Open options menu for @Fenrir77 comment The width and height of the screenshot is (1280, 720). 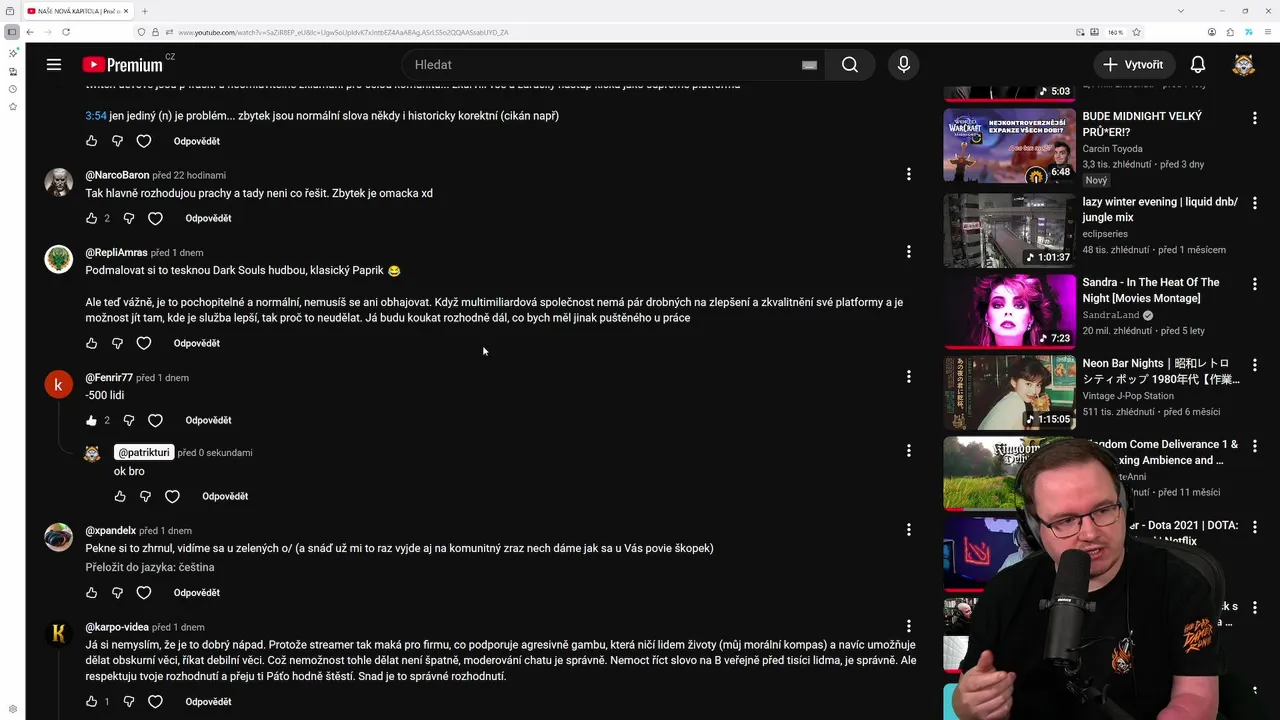(x=908, y=377)
